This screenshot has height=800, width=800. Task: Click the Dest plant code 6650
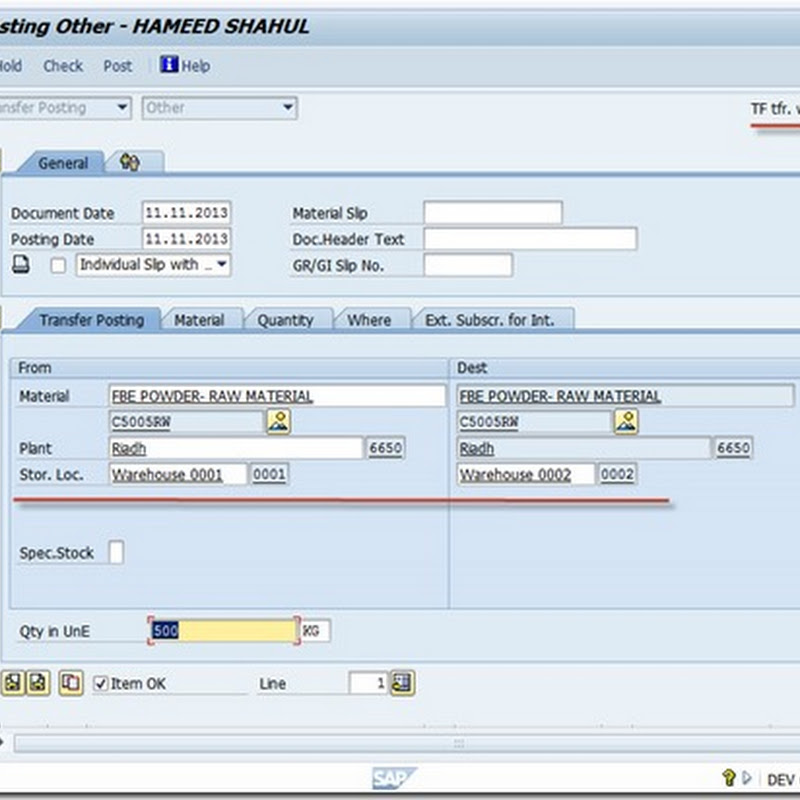click(x=733, y=448)
